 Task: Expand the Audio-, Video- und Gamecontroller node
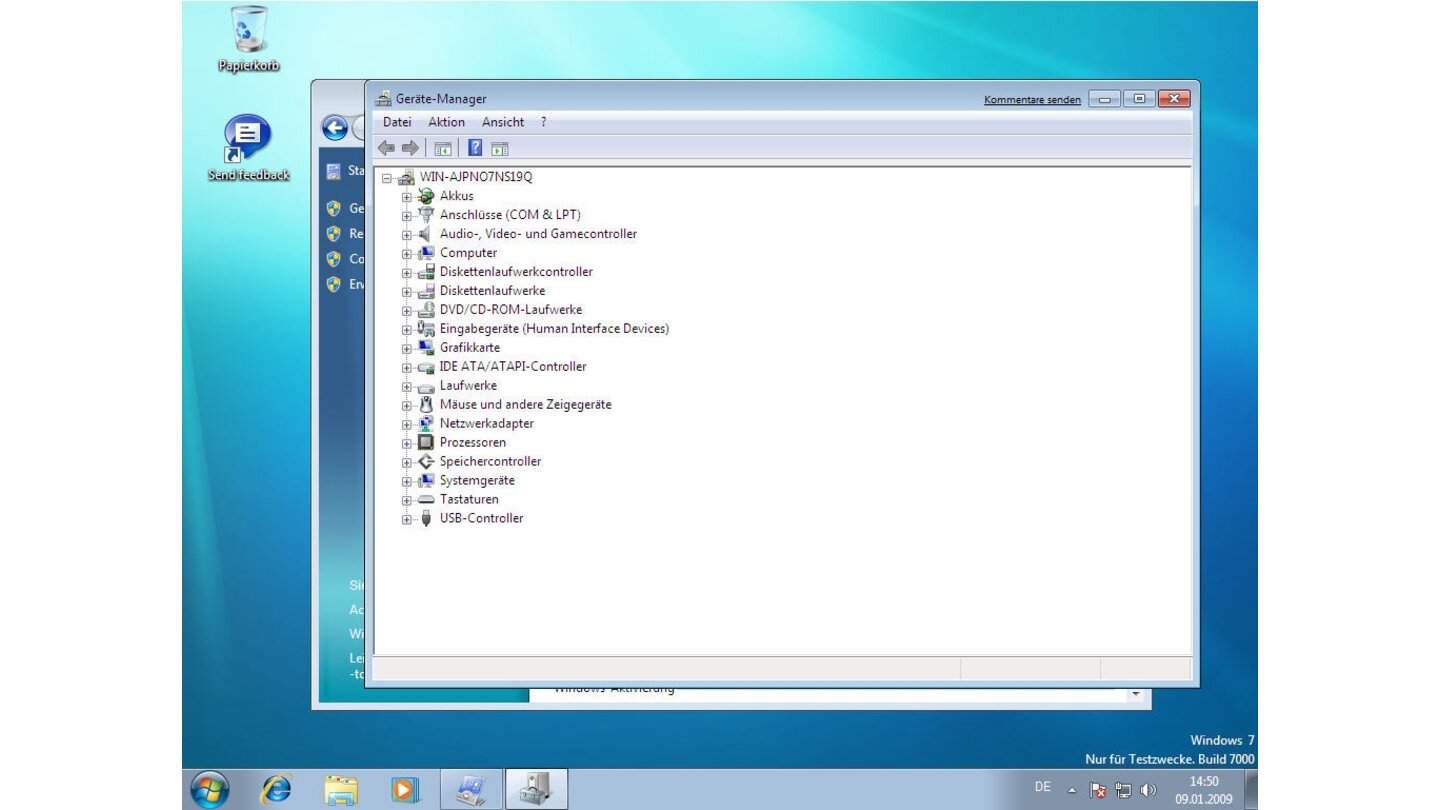pyautogui.click(x=407, y=235)
